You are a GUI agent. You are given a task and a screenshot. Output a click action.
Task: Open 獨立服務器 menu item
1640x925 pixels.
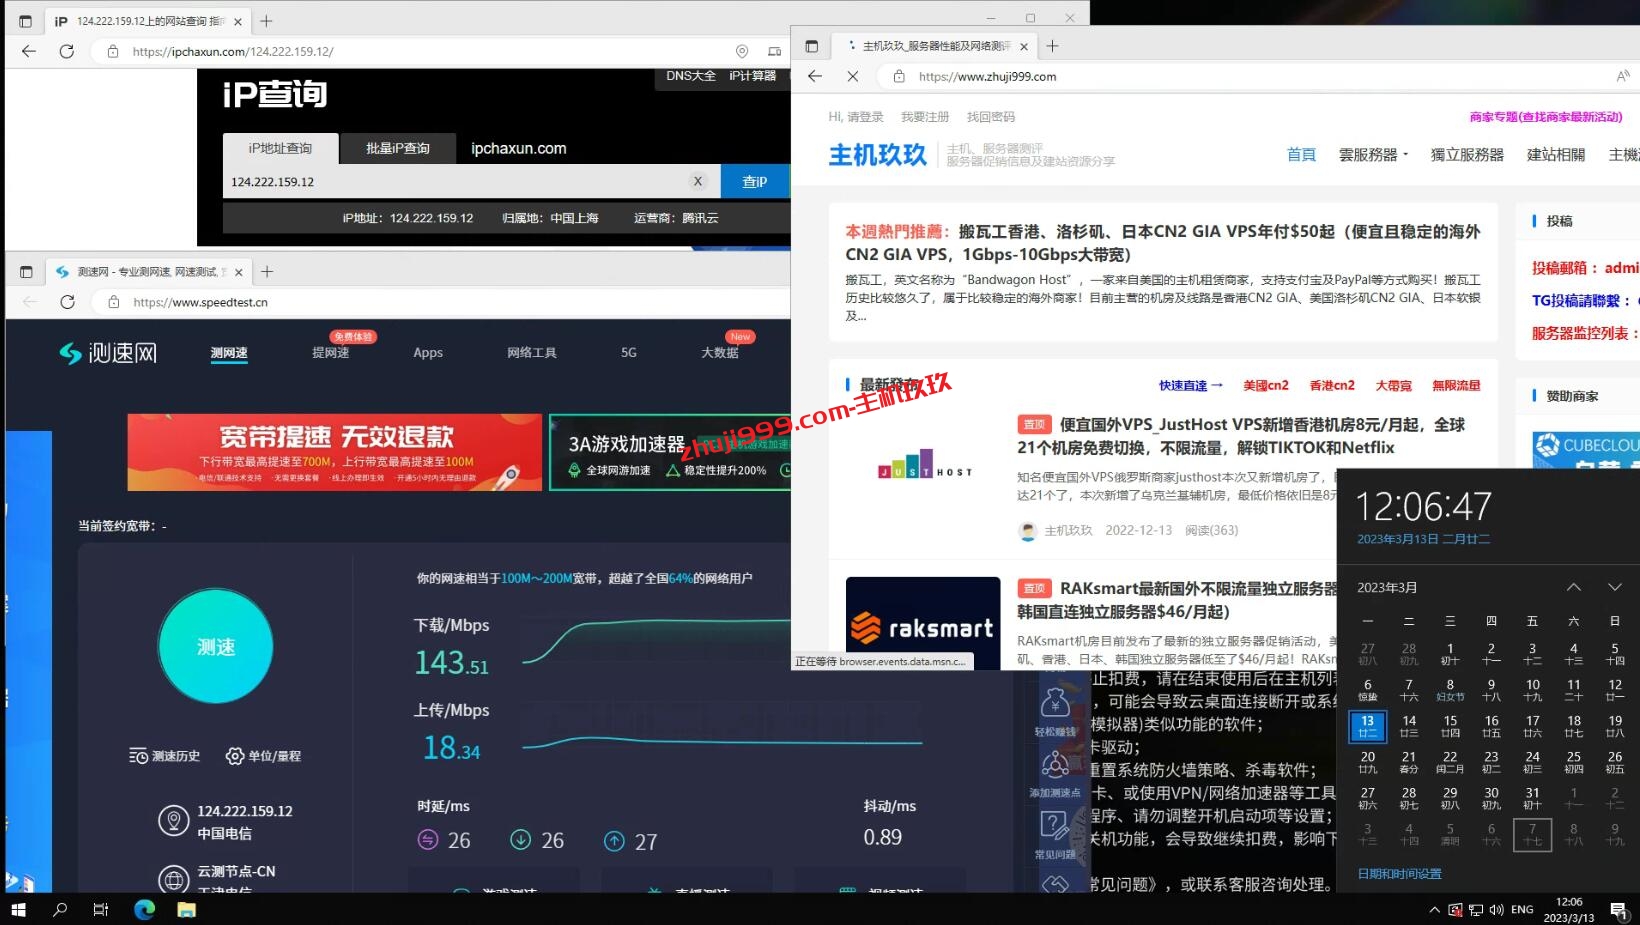point(1467,154)
